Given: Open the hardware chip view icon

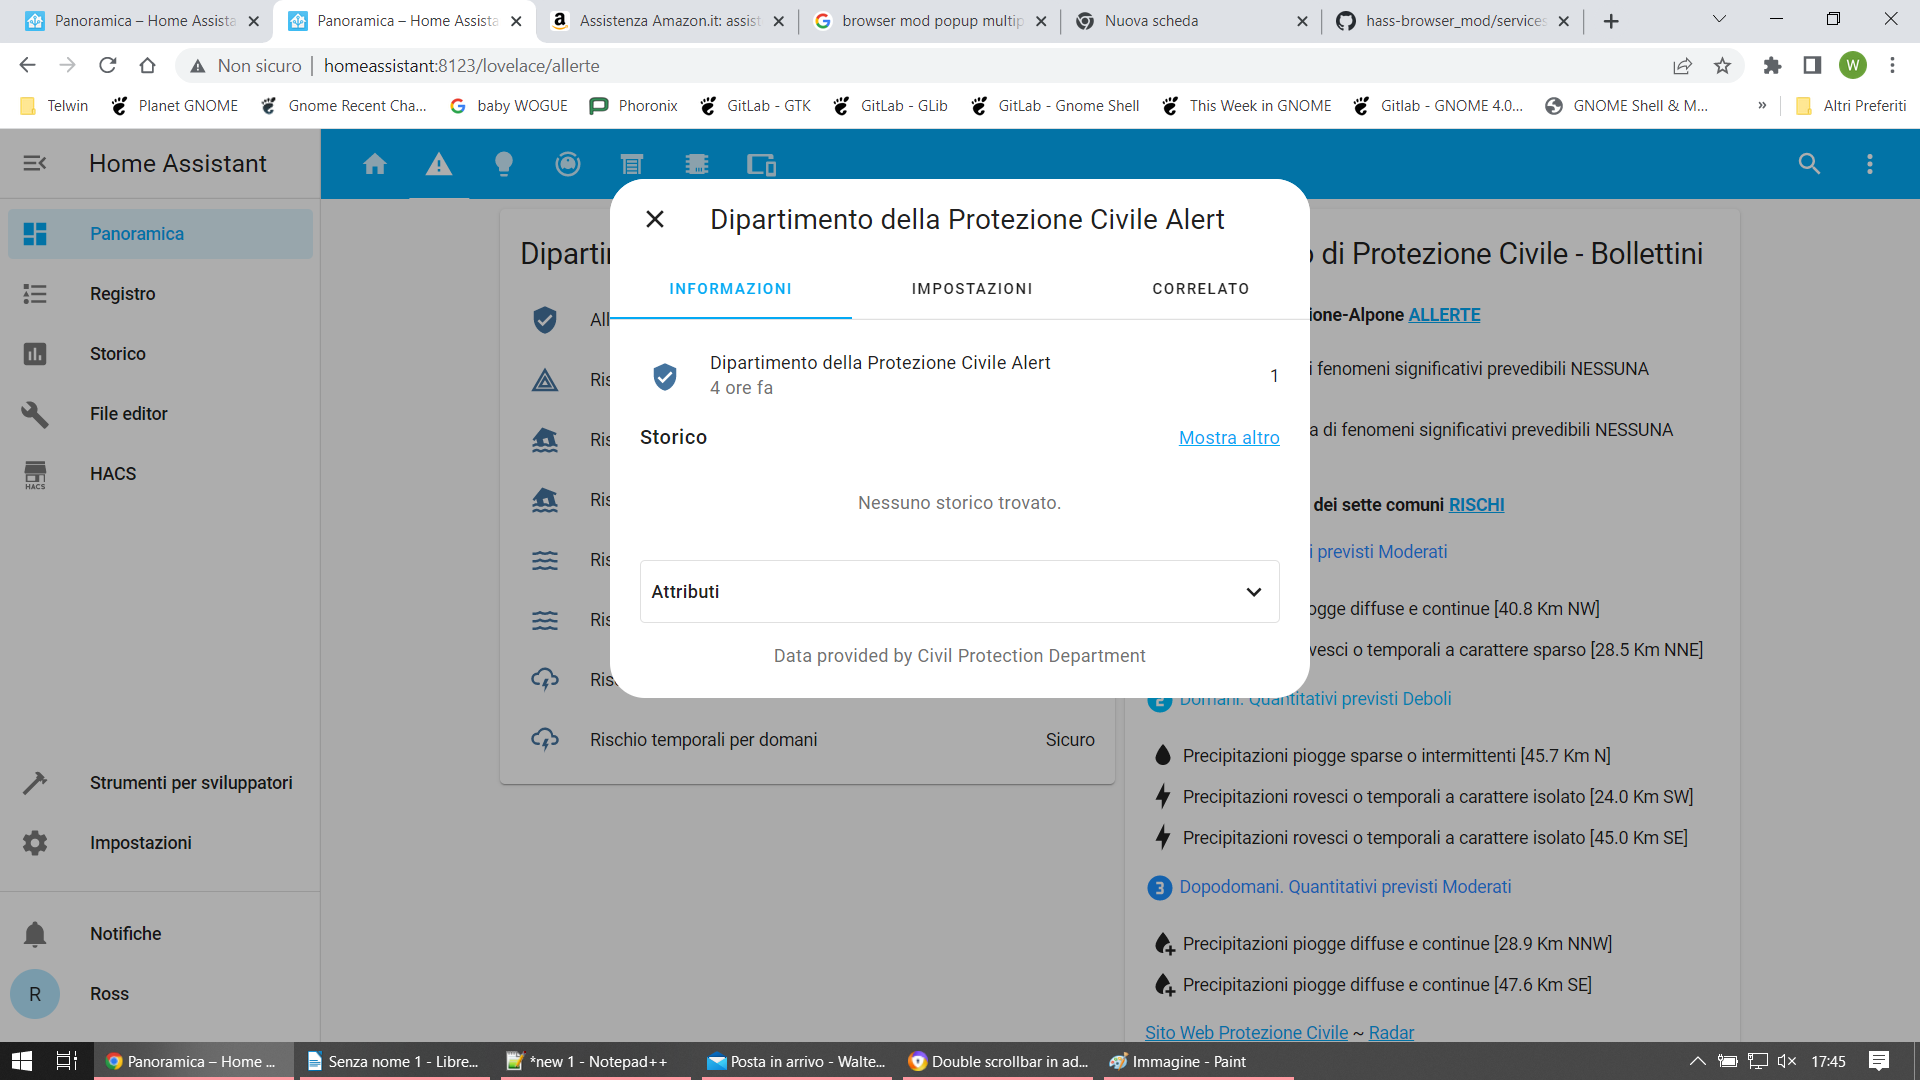Looking at the screenshot, I should point(697,164).
